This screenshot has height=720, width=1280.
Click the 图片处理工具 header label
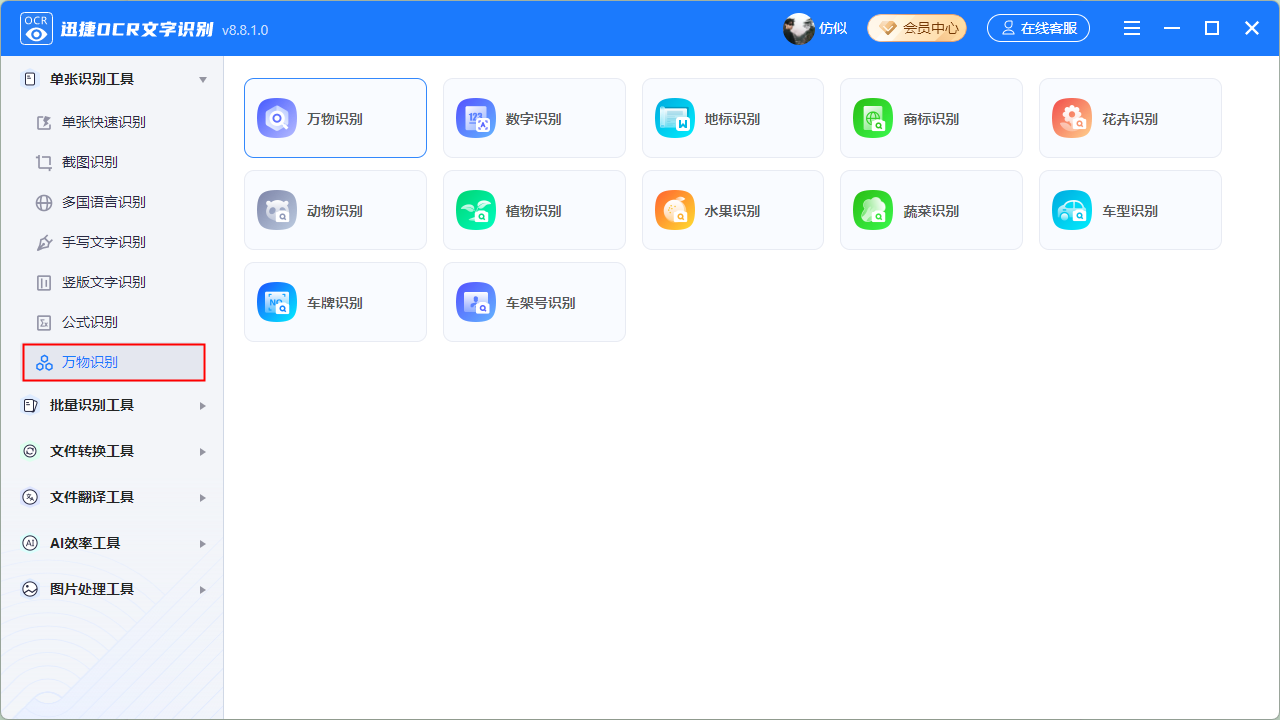(x=92, y=589)
